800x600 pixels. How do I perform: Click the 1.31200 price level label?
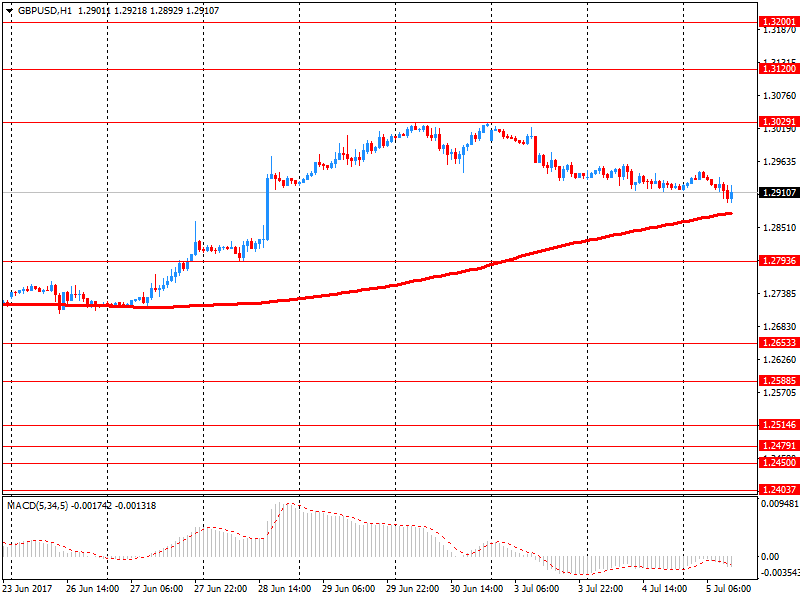(x=779, y=69)
